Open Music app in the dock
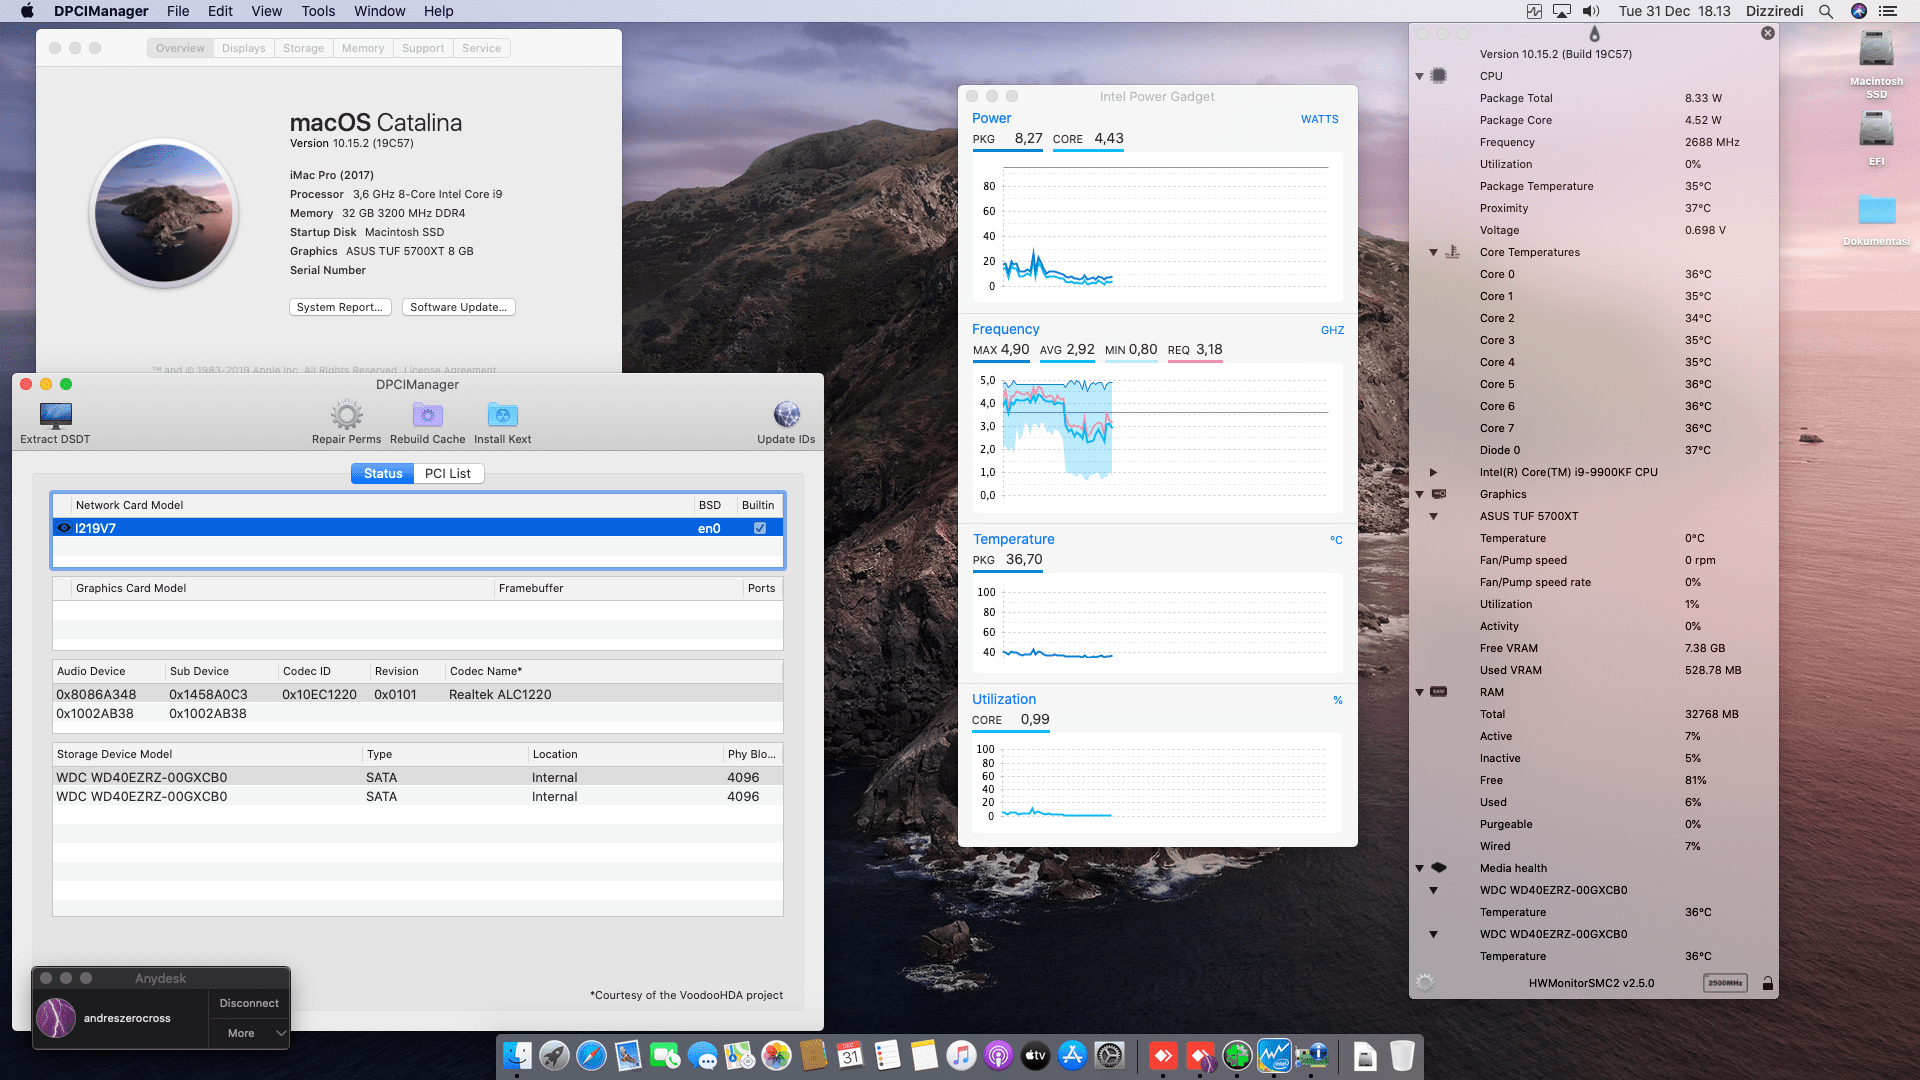This screenshot has height=1080, width=1920. tap(961, 1055)
